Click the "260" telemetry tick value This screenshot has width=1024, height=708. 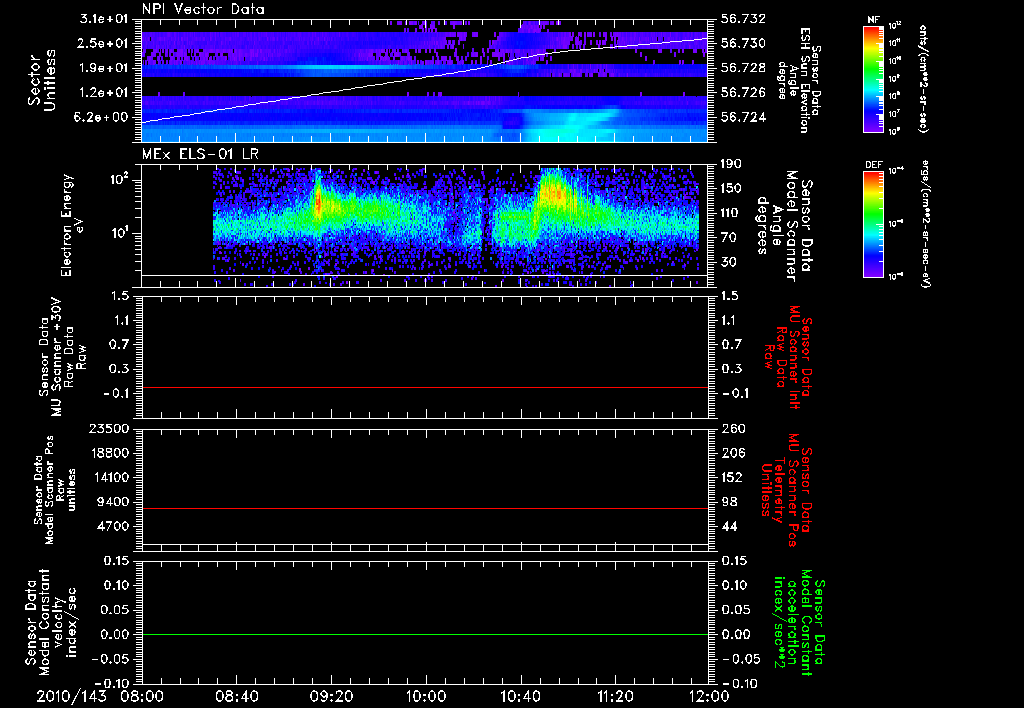point(733,428)
